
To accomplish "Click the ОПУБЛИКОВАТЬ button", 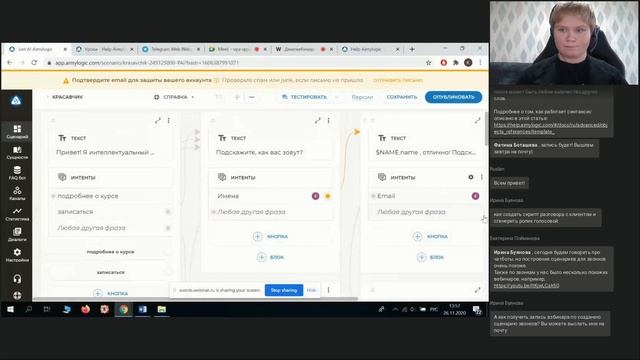I will (453, 97).
